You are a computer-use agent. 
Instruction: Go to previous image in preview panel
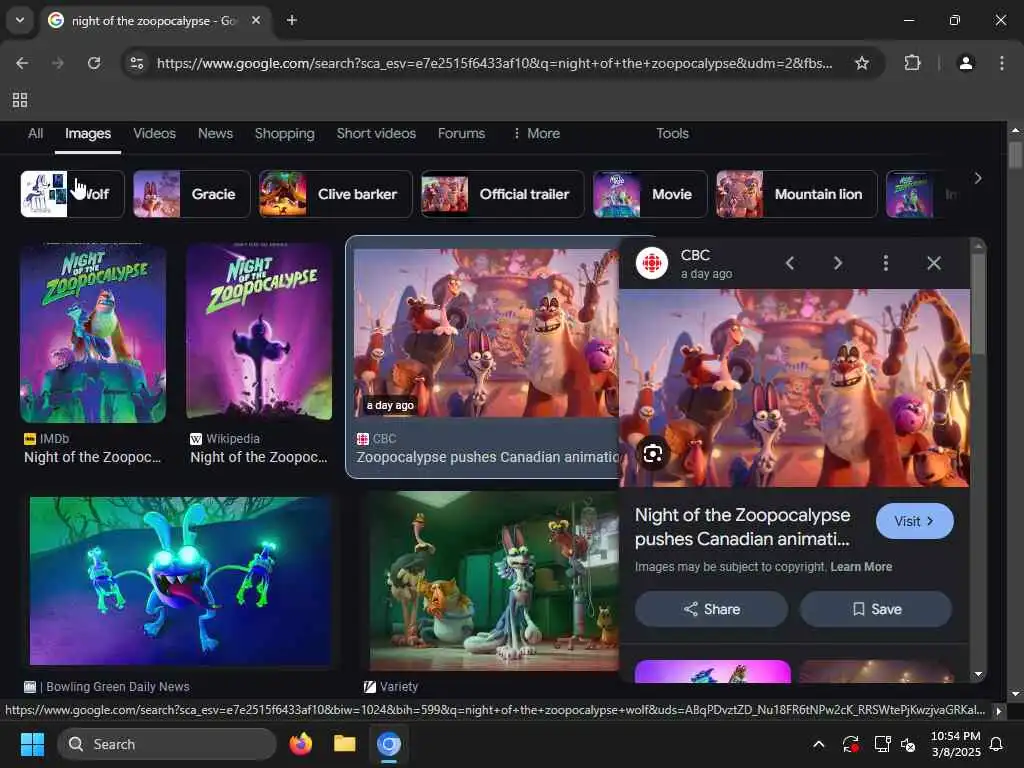[x=790, y=263]
